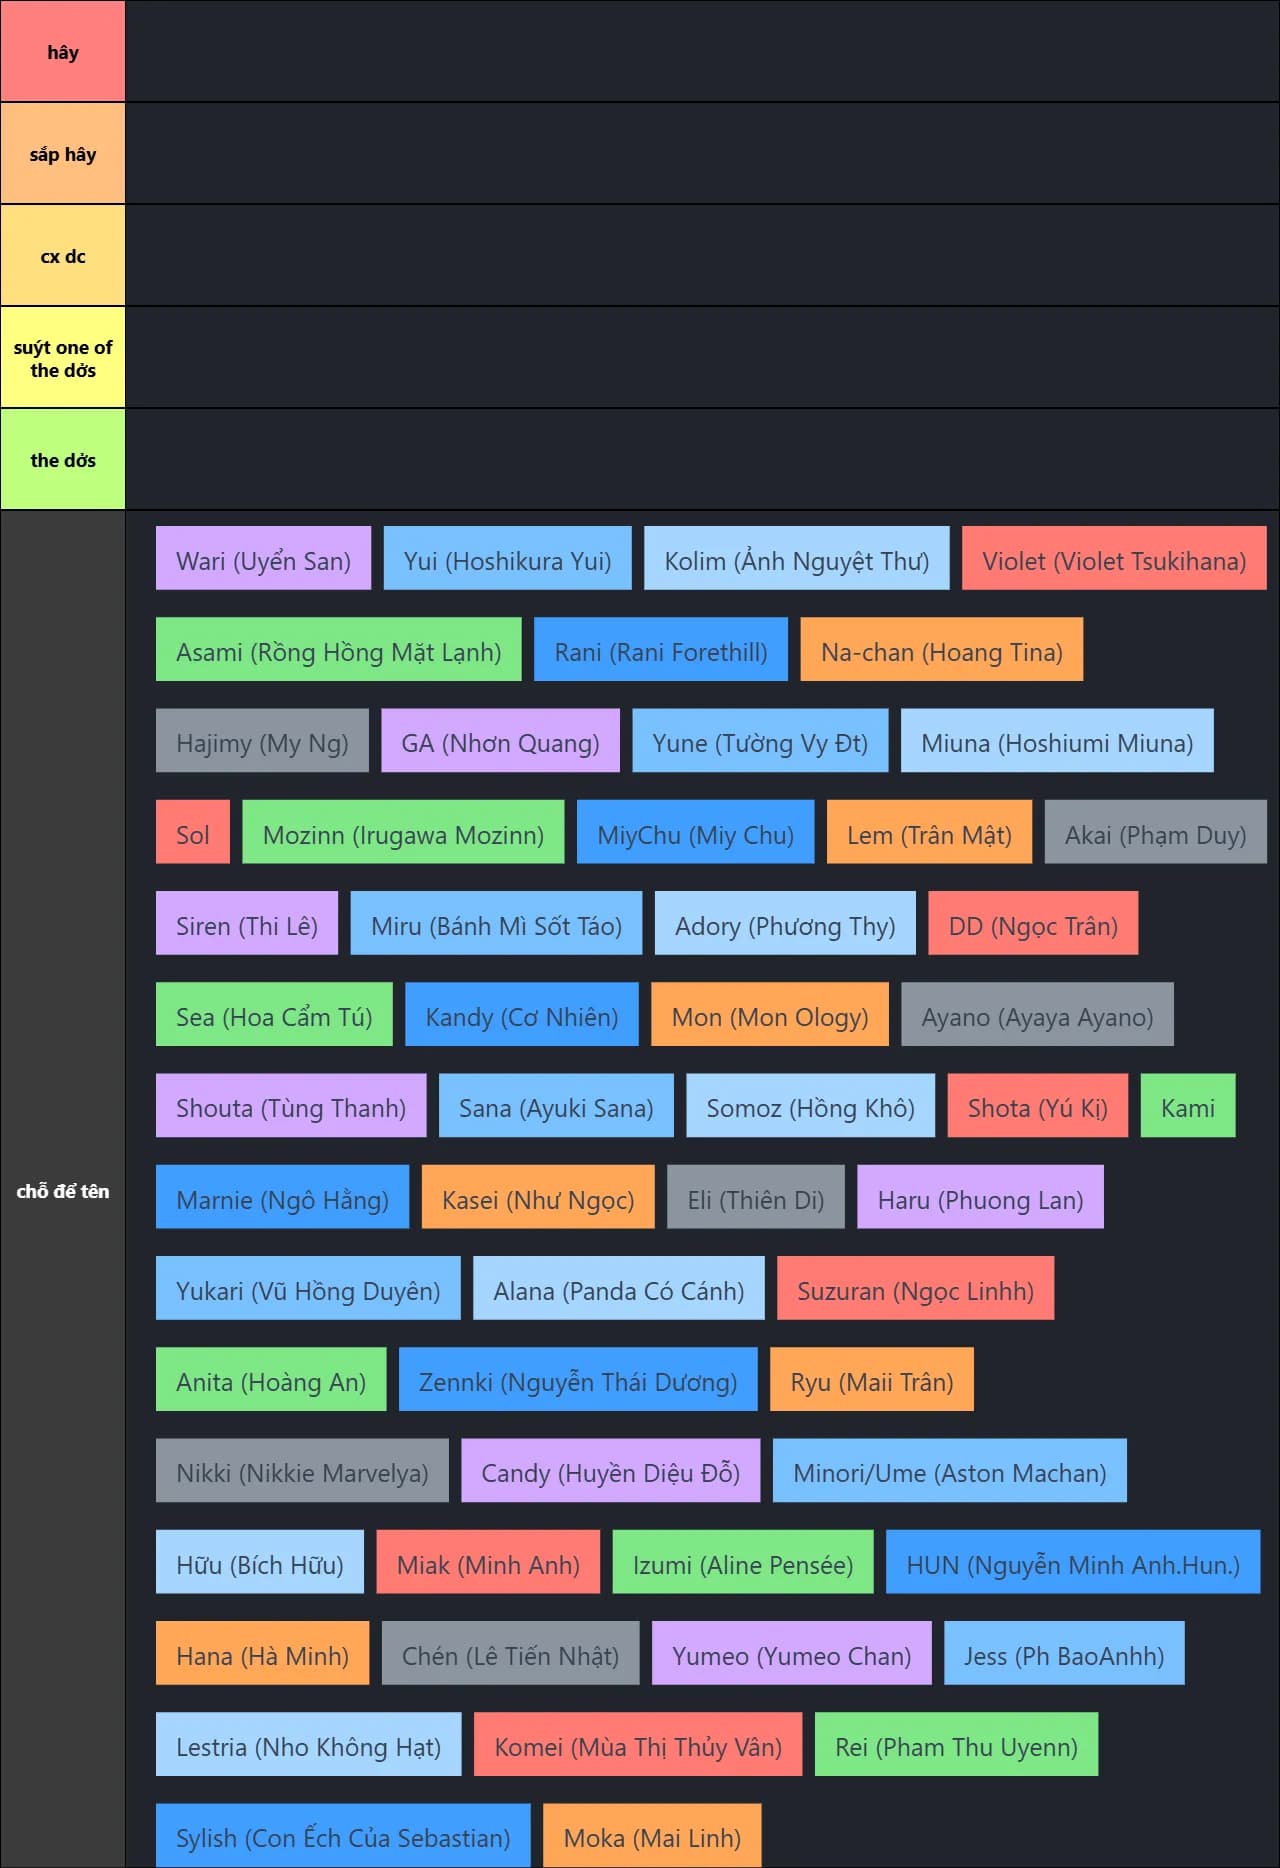The width and height of the screenshot is (1280, 1868).
Task: Select the Chén (Lê Tiến Nhật) tile
Action: click(x=510, y=1655)
